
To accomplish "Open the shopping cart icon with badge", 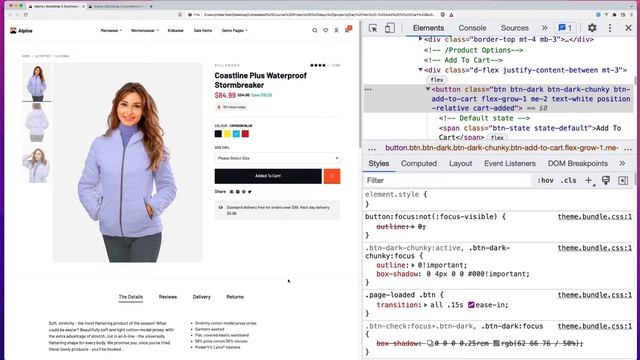I will pyautogui.click(x=348, y=29).
